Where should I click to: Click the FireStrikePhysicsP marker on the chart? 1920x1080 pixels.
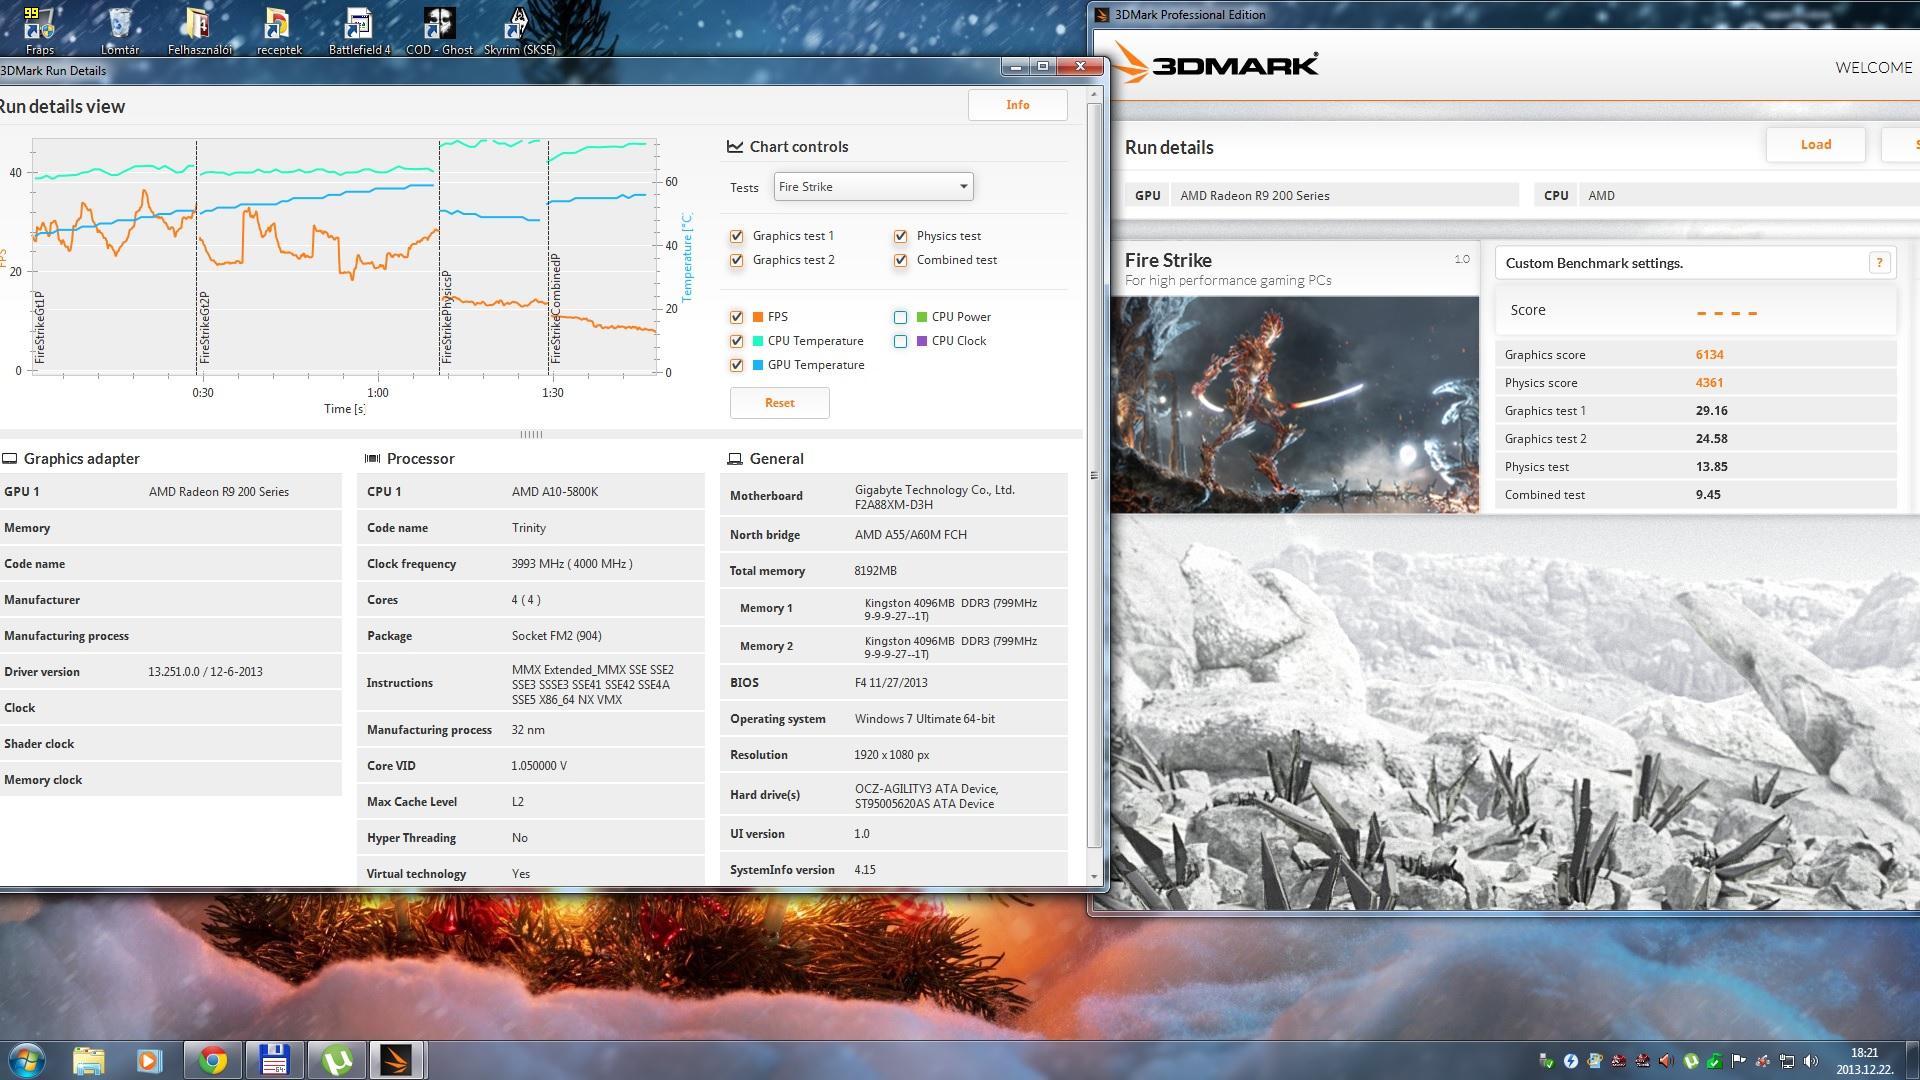[447, 316]
